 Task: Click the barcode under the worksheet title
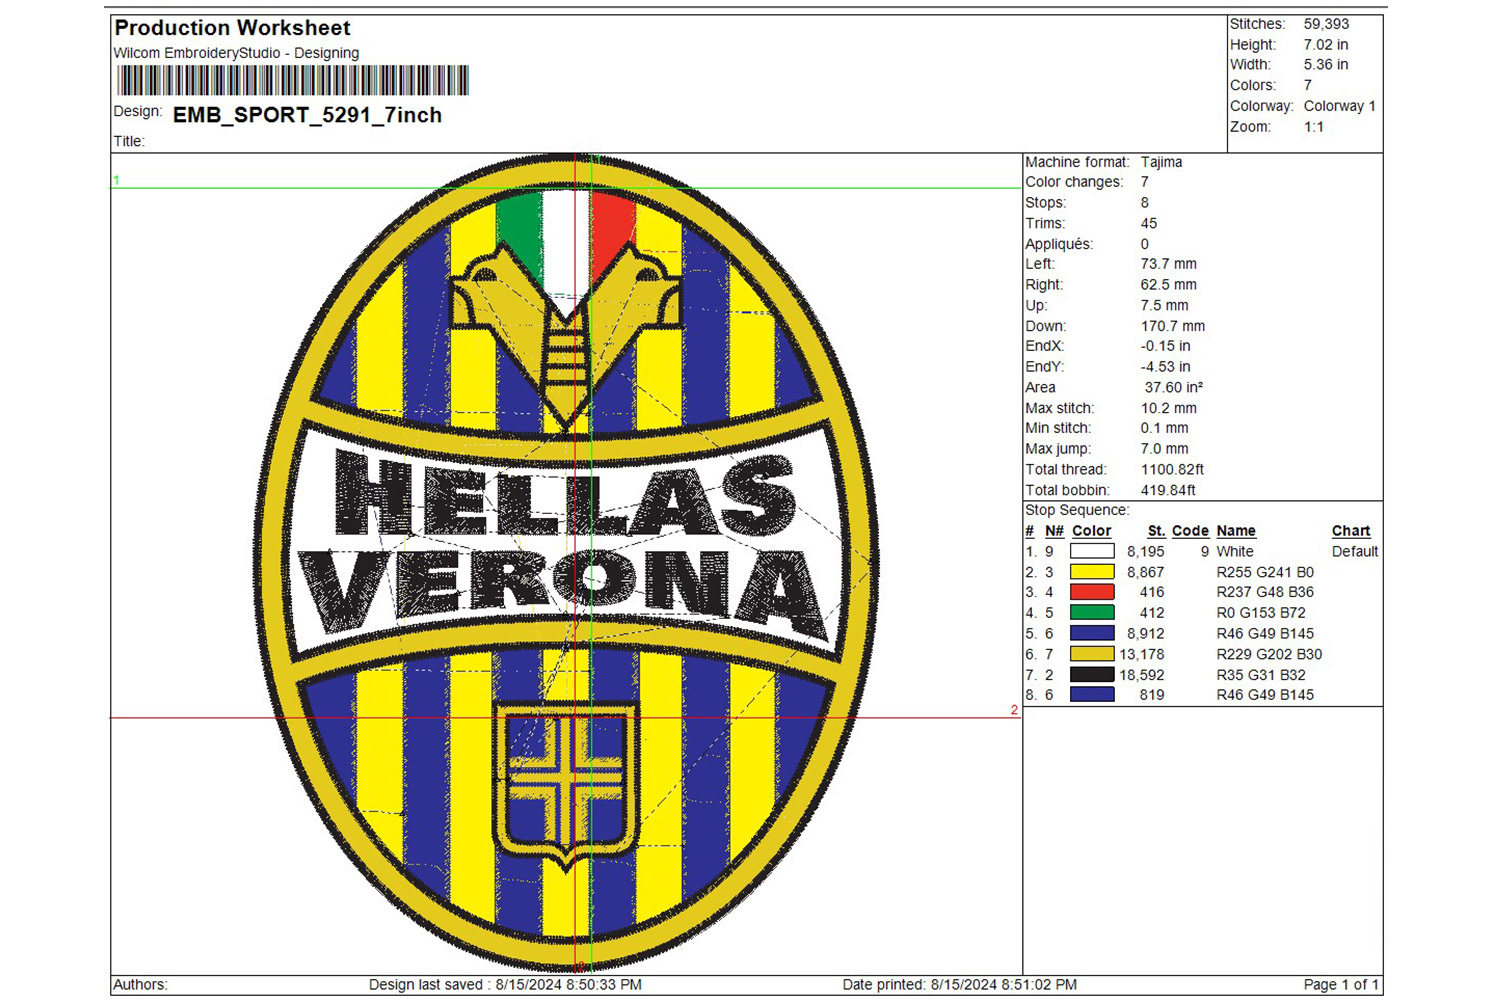click(293, 80)
